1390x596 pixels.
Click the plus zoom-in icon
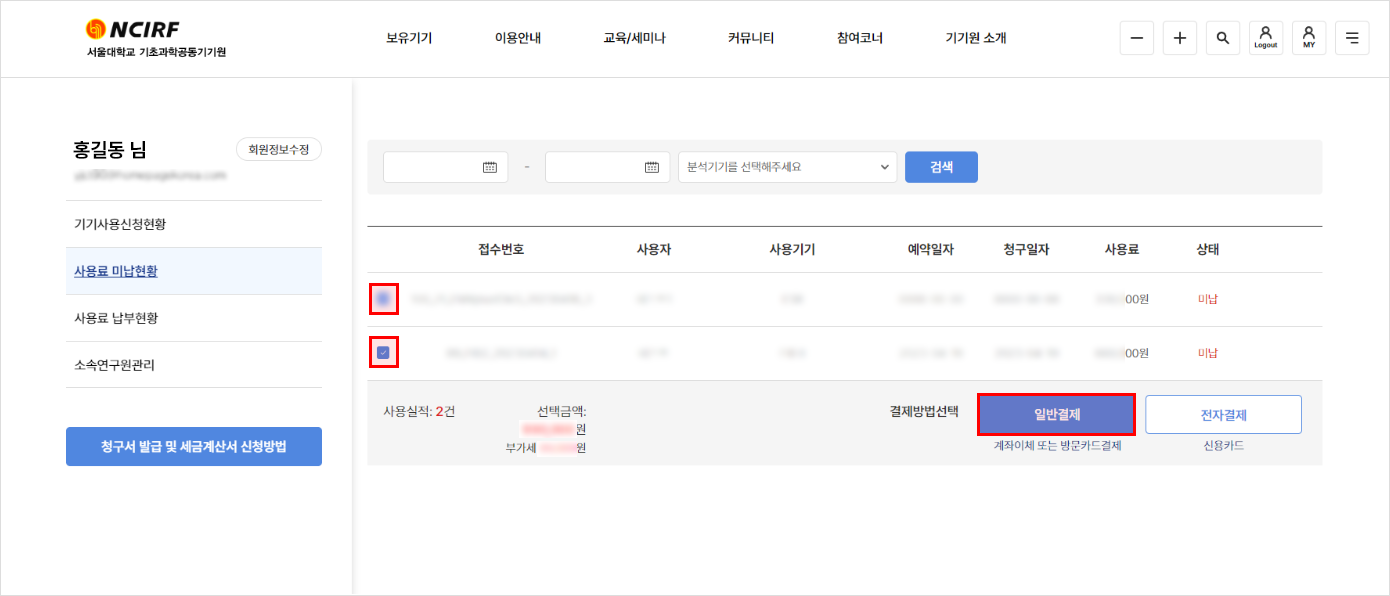(x=1179, y=38)
